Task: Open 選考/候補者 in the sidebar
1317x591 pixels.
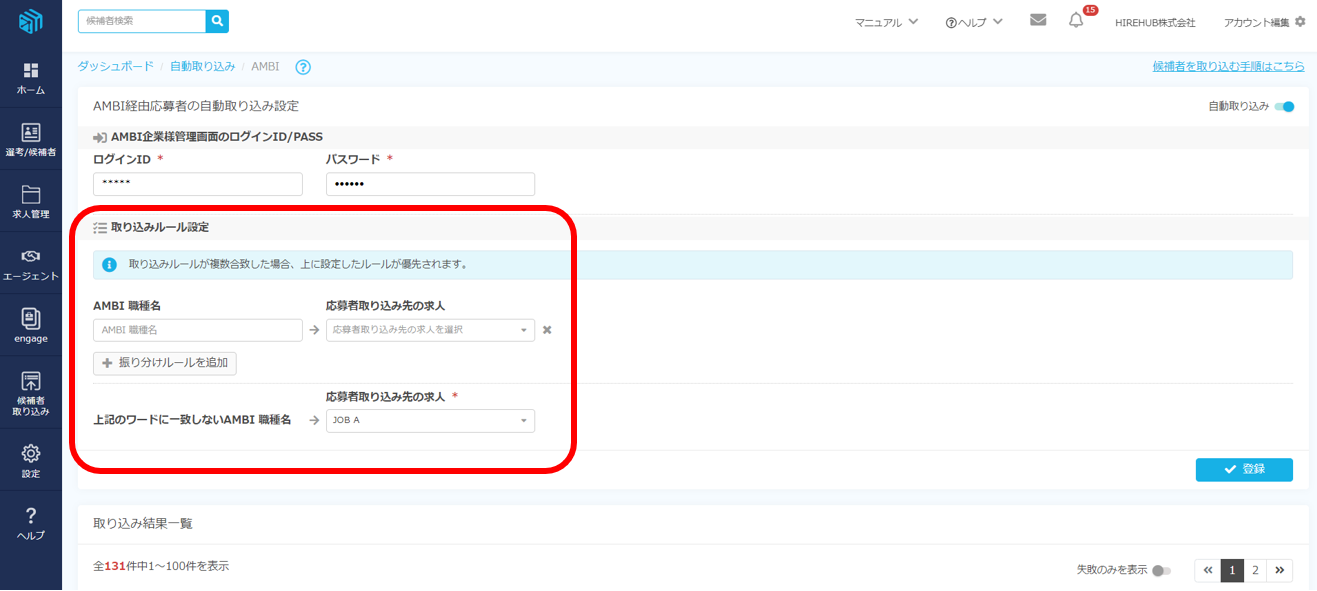Action: click(x=31, y=140)
